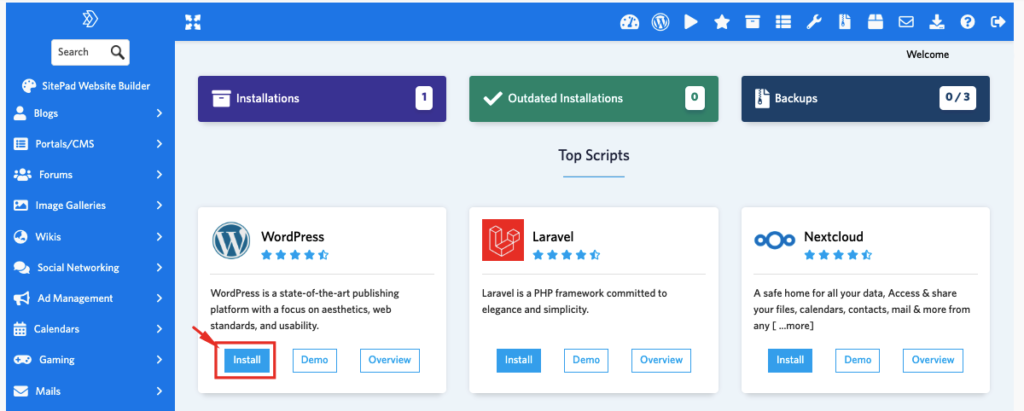This screenshot has height=411, width=1024.
Task: Open the Outdated Installations summary card
Action: [x=594, y=99]
